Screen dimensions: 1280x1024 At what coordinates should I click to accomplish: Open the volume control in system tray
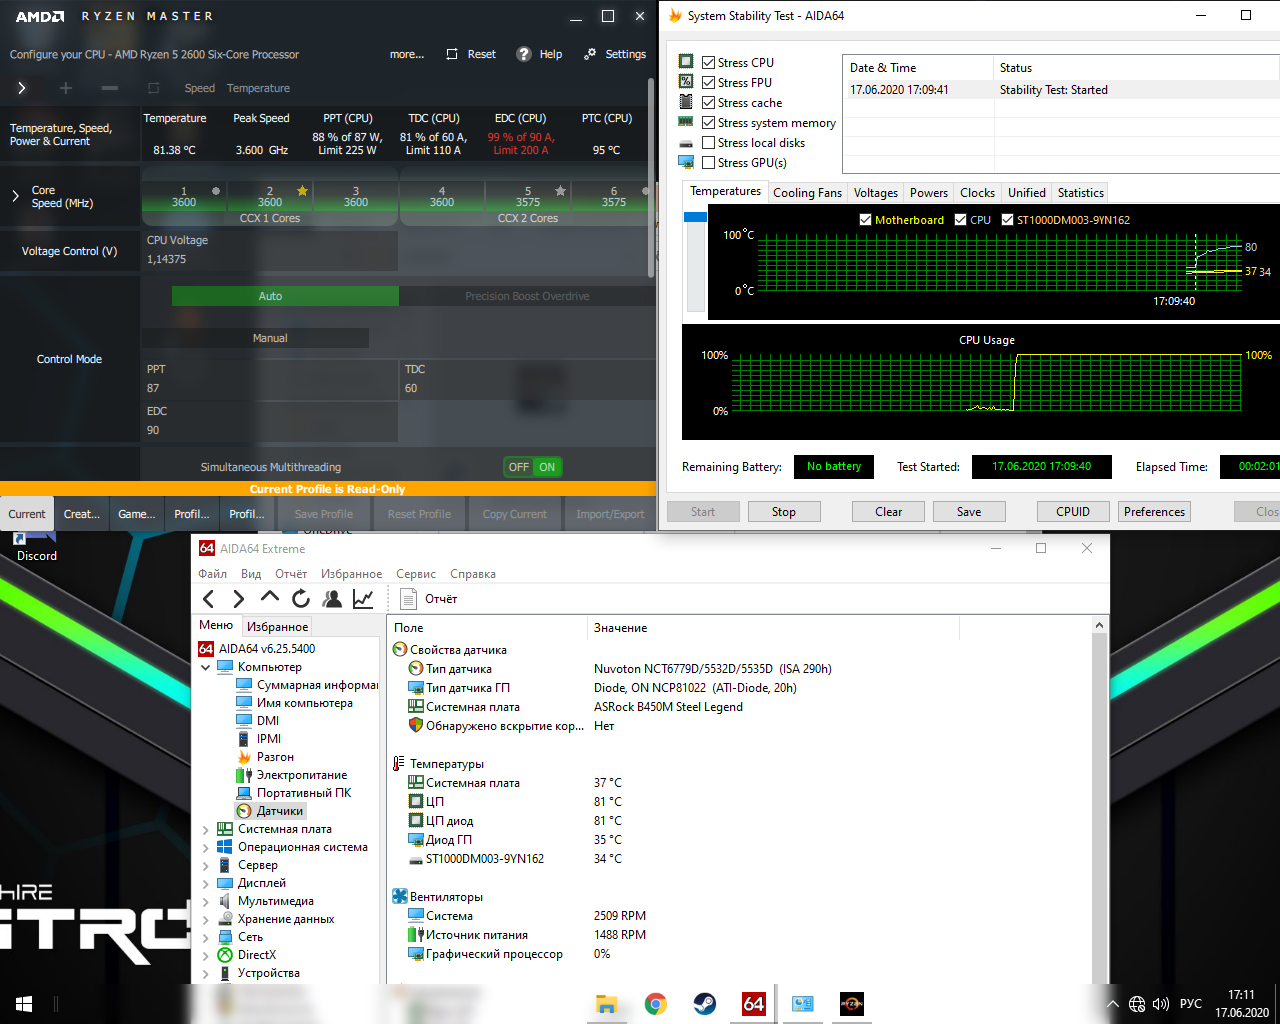[1161, 1004]
